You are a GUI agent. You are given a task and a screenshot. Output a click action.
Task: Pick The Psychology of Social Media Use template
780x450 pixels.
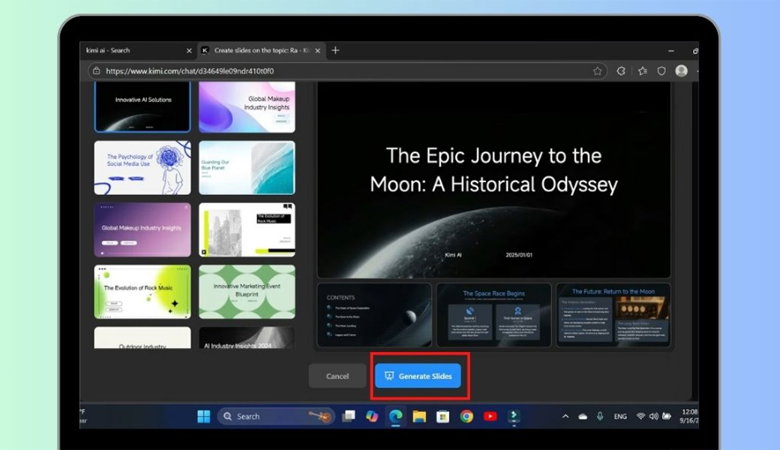142,168
